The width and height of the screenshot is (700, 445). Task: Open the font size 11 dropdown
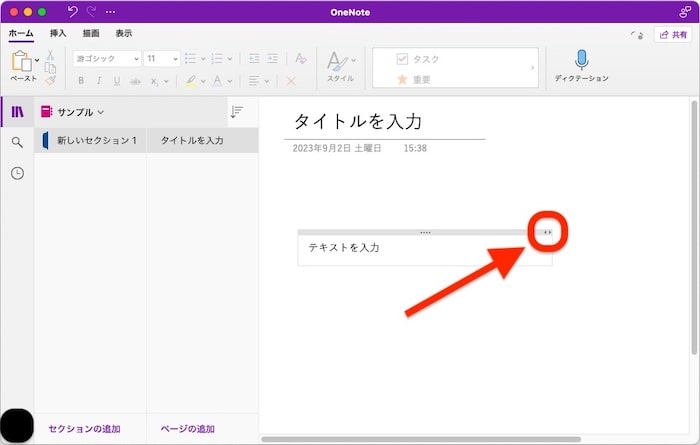[x=162, y=58]
